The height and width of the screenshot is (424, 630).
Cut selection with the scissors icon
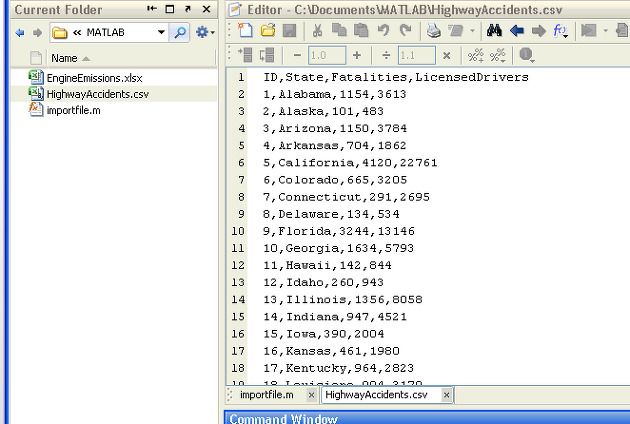click(317, 31)
